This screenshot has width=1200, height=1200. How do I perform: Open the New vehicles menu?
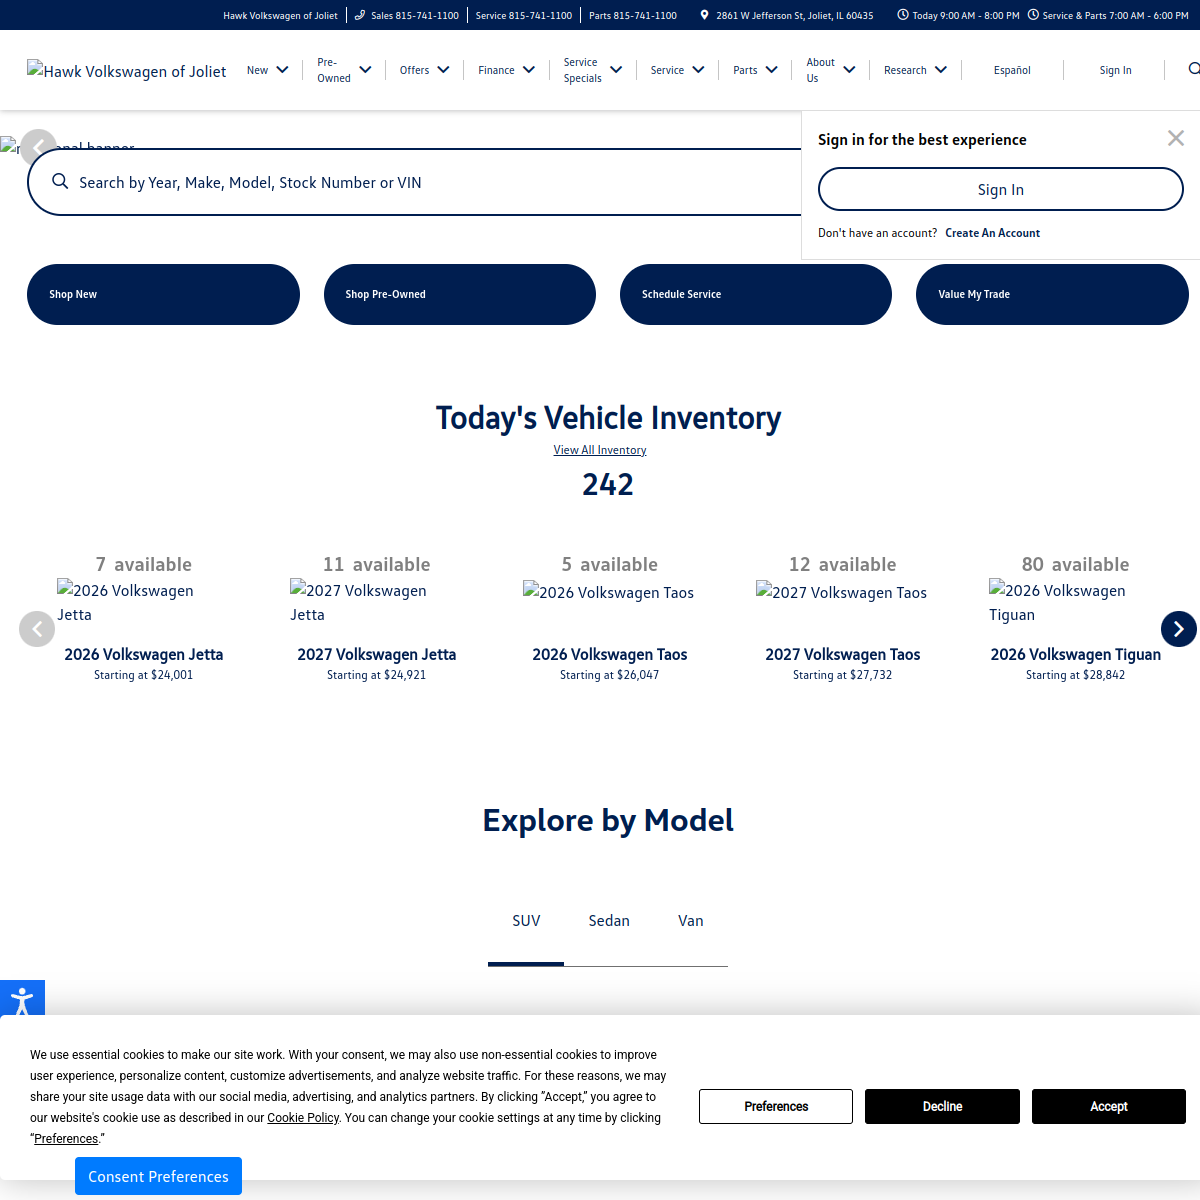click(x=257, y=70)
